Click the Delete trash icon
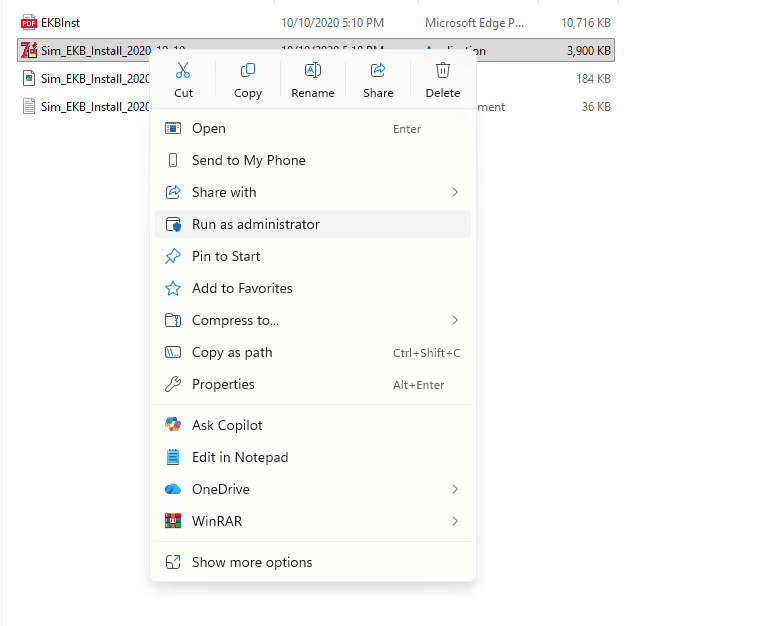 443,71
